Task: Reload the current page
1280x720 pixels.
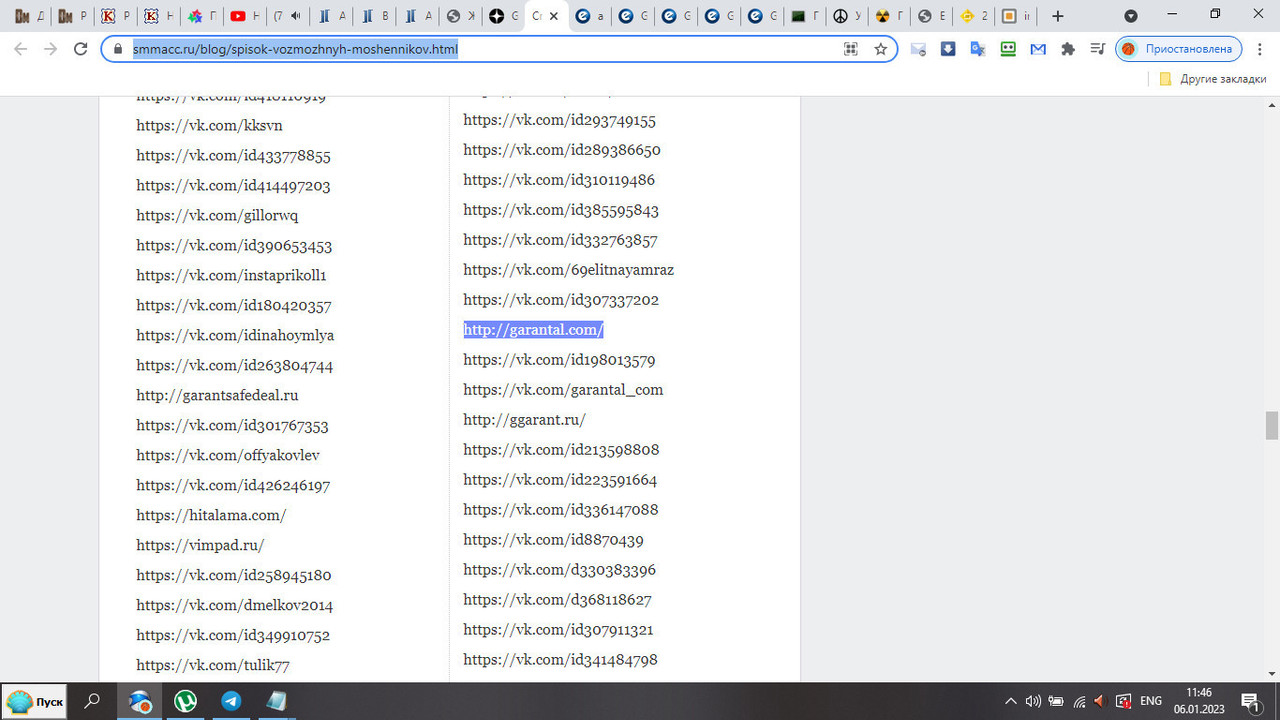Action: 81,48
